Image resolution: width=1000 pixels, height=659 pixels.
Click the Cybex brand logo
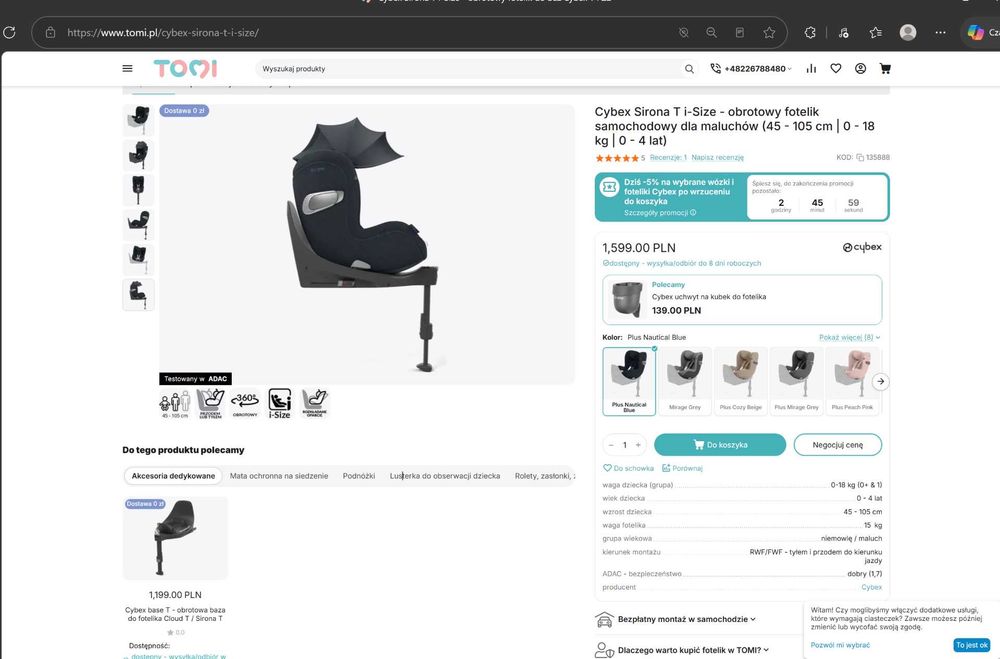(x=862, y=248)
